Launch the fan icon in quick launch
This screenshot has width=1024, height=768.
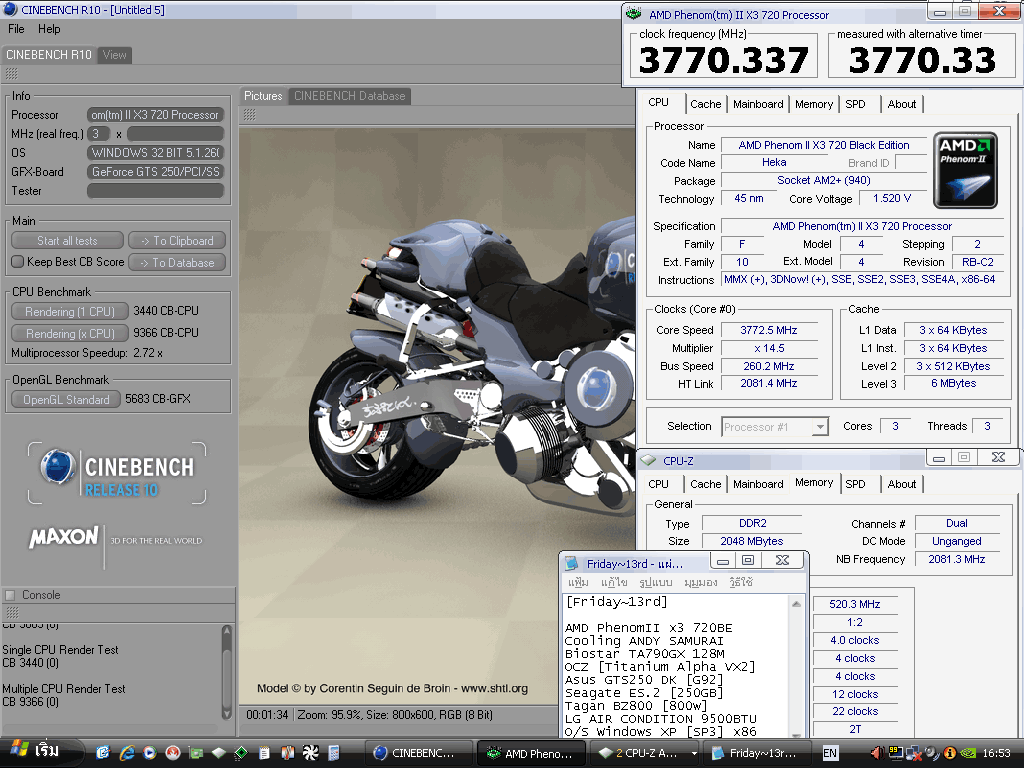point(310,752)
